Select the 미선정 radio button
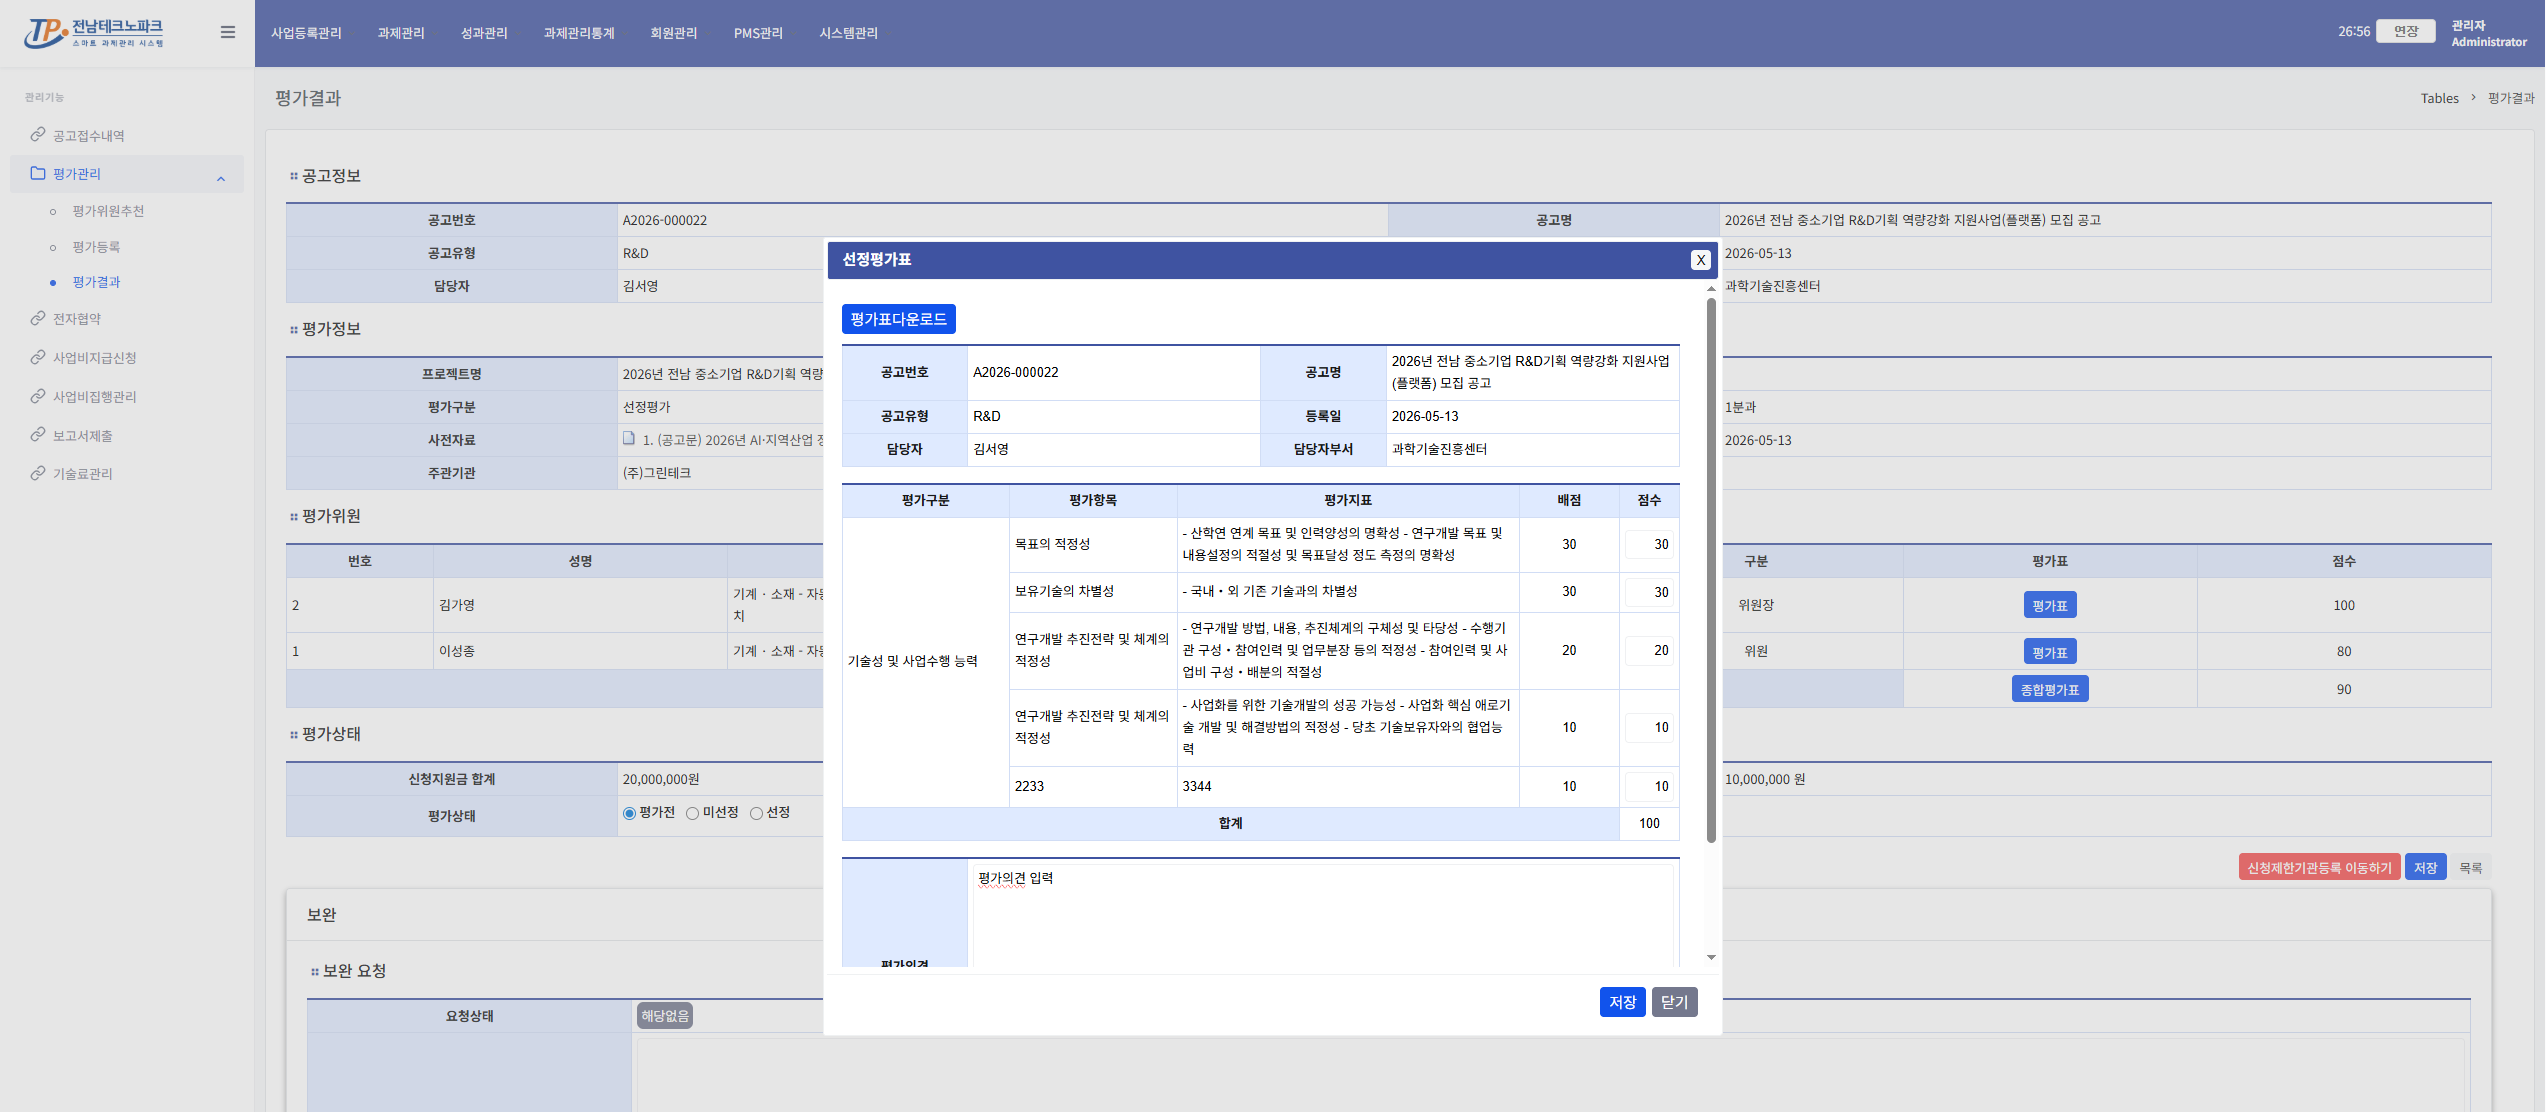 pyautogui.click(x=692, y=814)
